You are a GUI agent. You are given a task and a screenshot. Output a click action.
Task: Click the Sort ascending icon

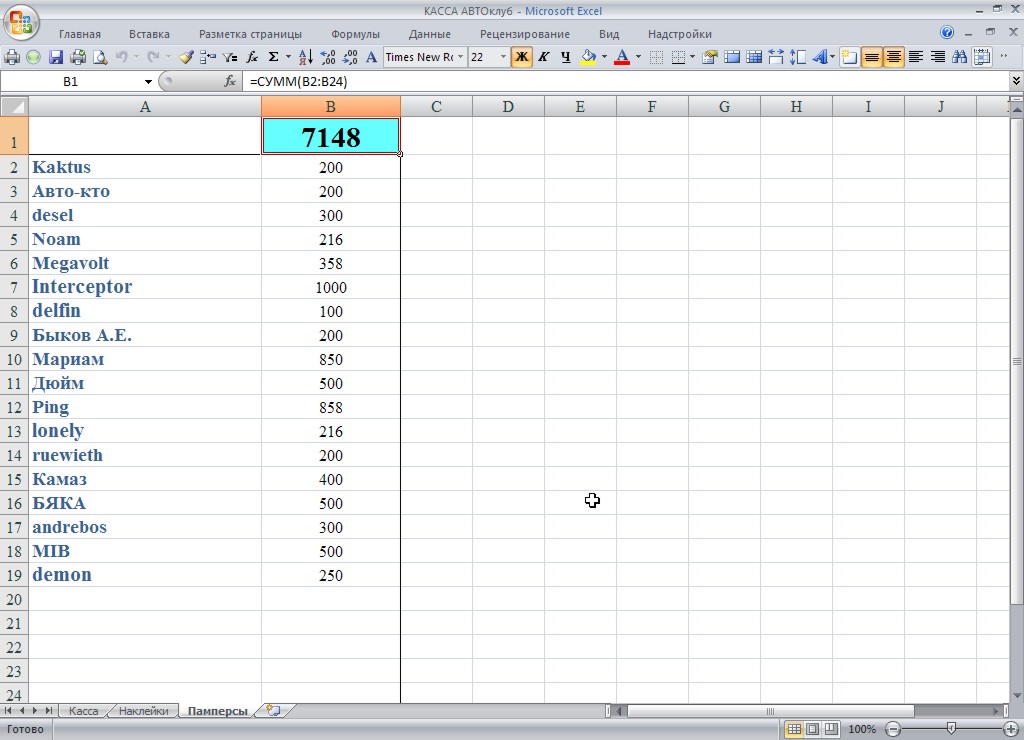point(307,57)
